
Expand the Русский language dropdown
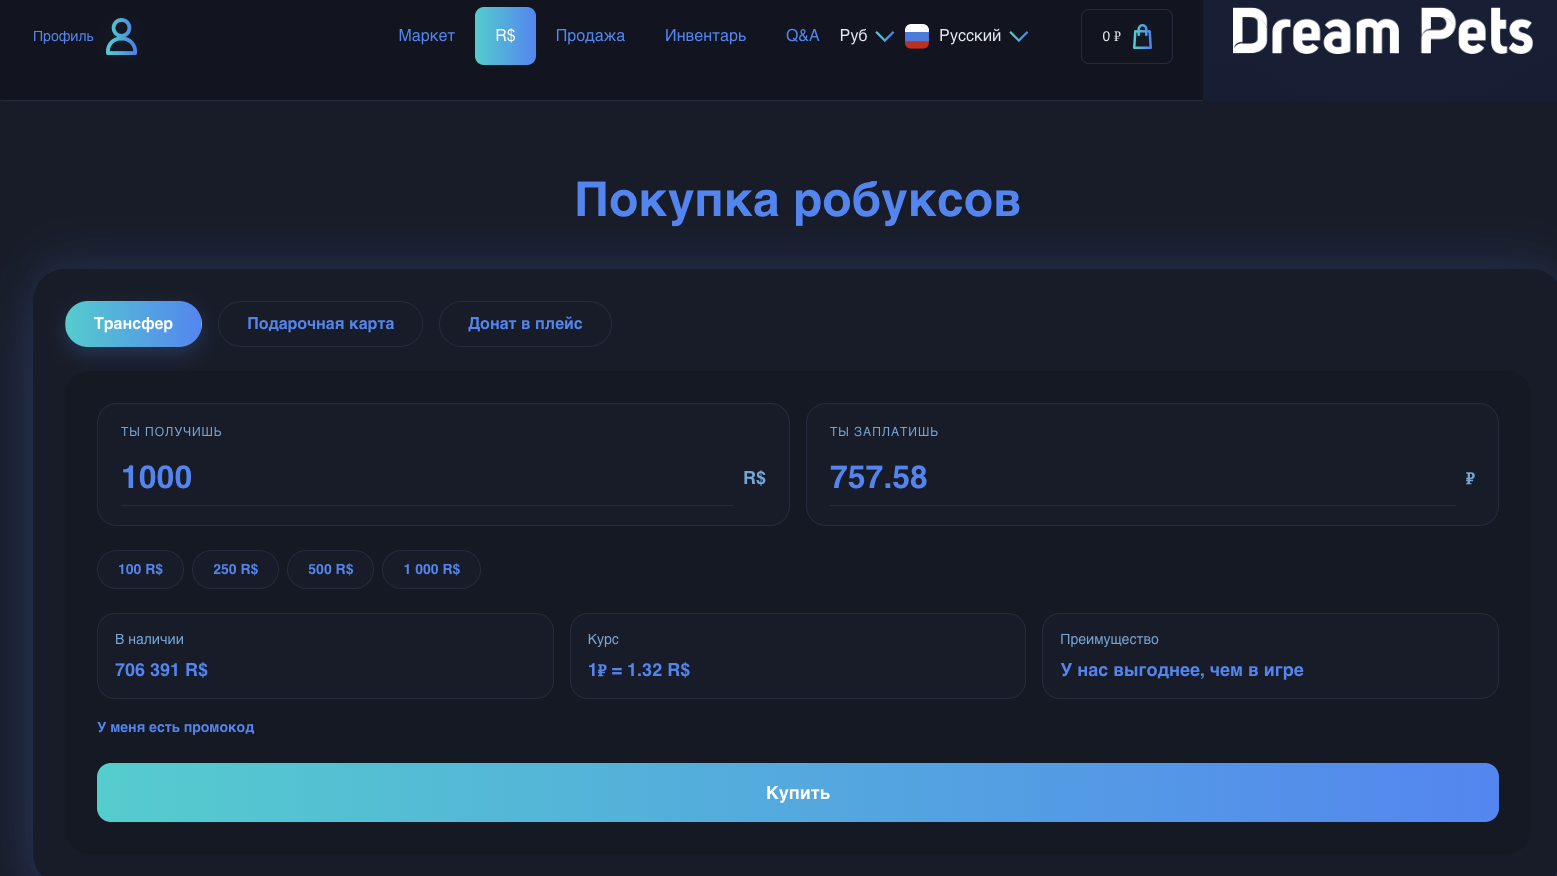(x=983, y=36)
